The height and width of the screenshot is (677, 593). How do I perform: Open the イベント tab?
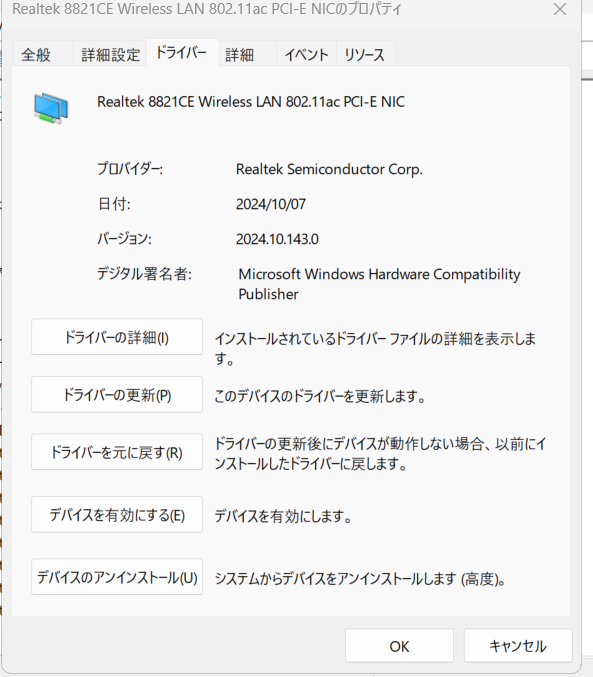[306, 55]
